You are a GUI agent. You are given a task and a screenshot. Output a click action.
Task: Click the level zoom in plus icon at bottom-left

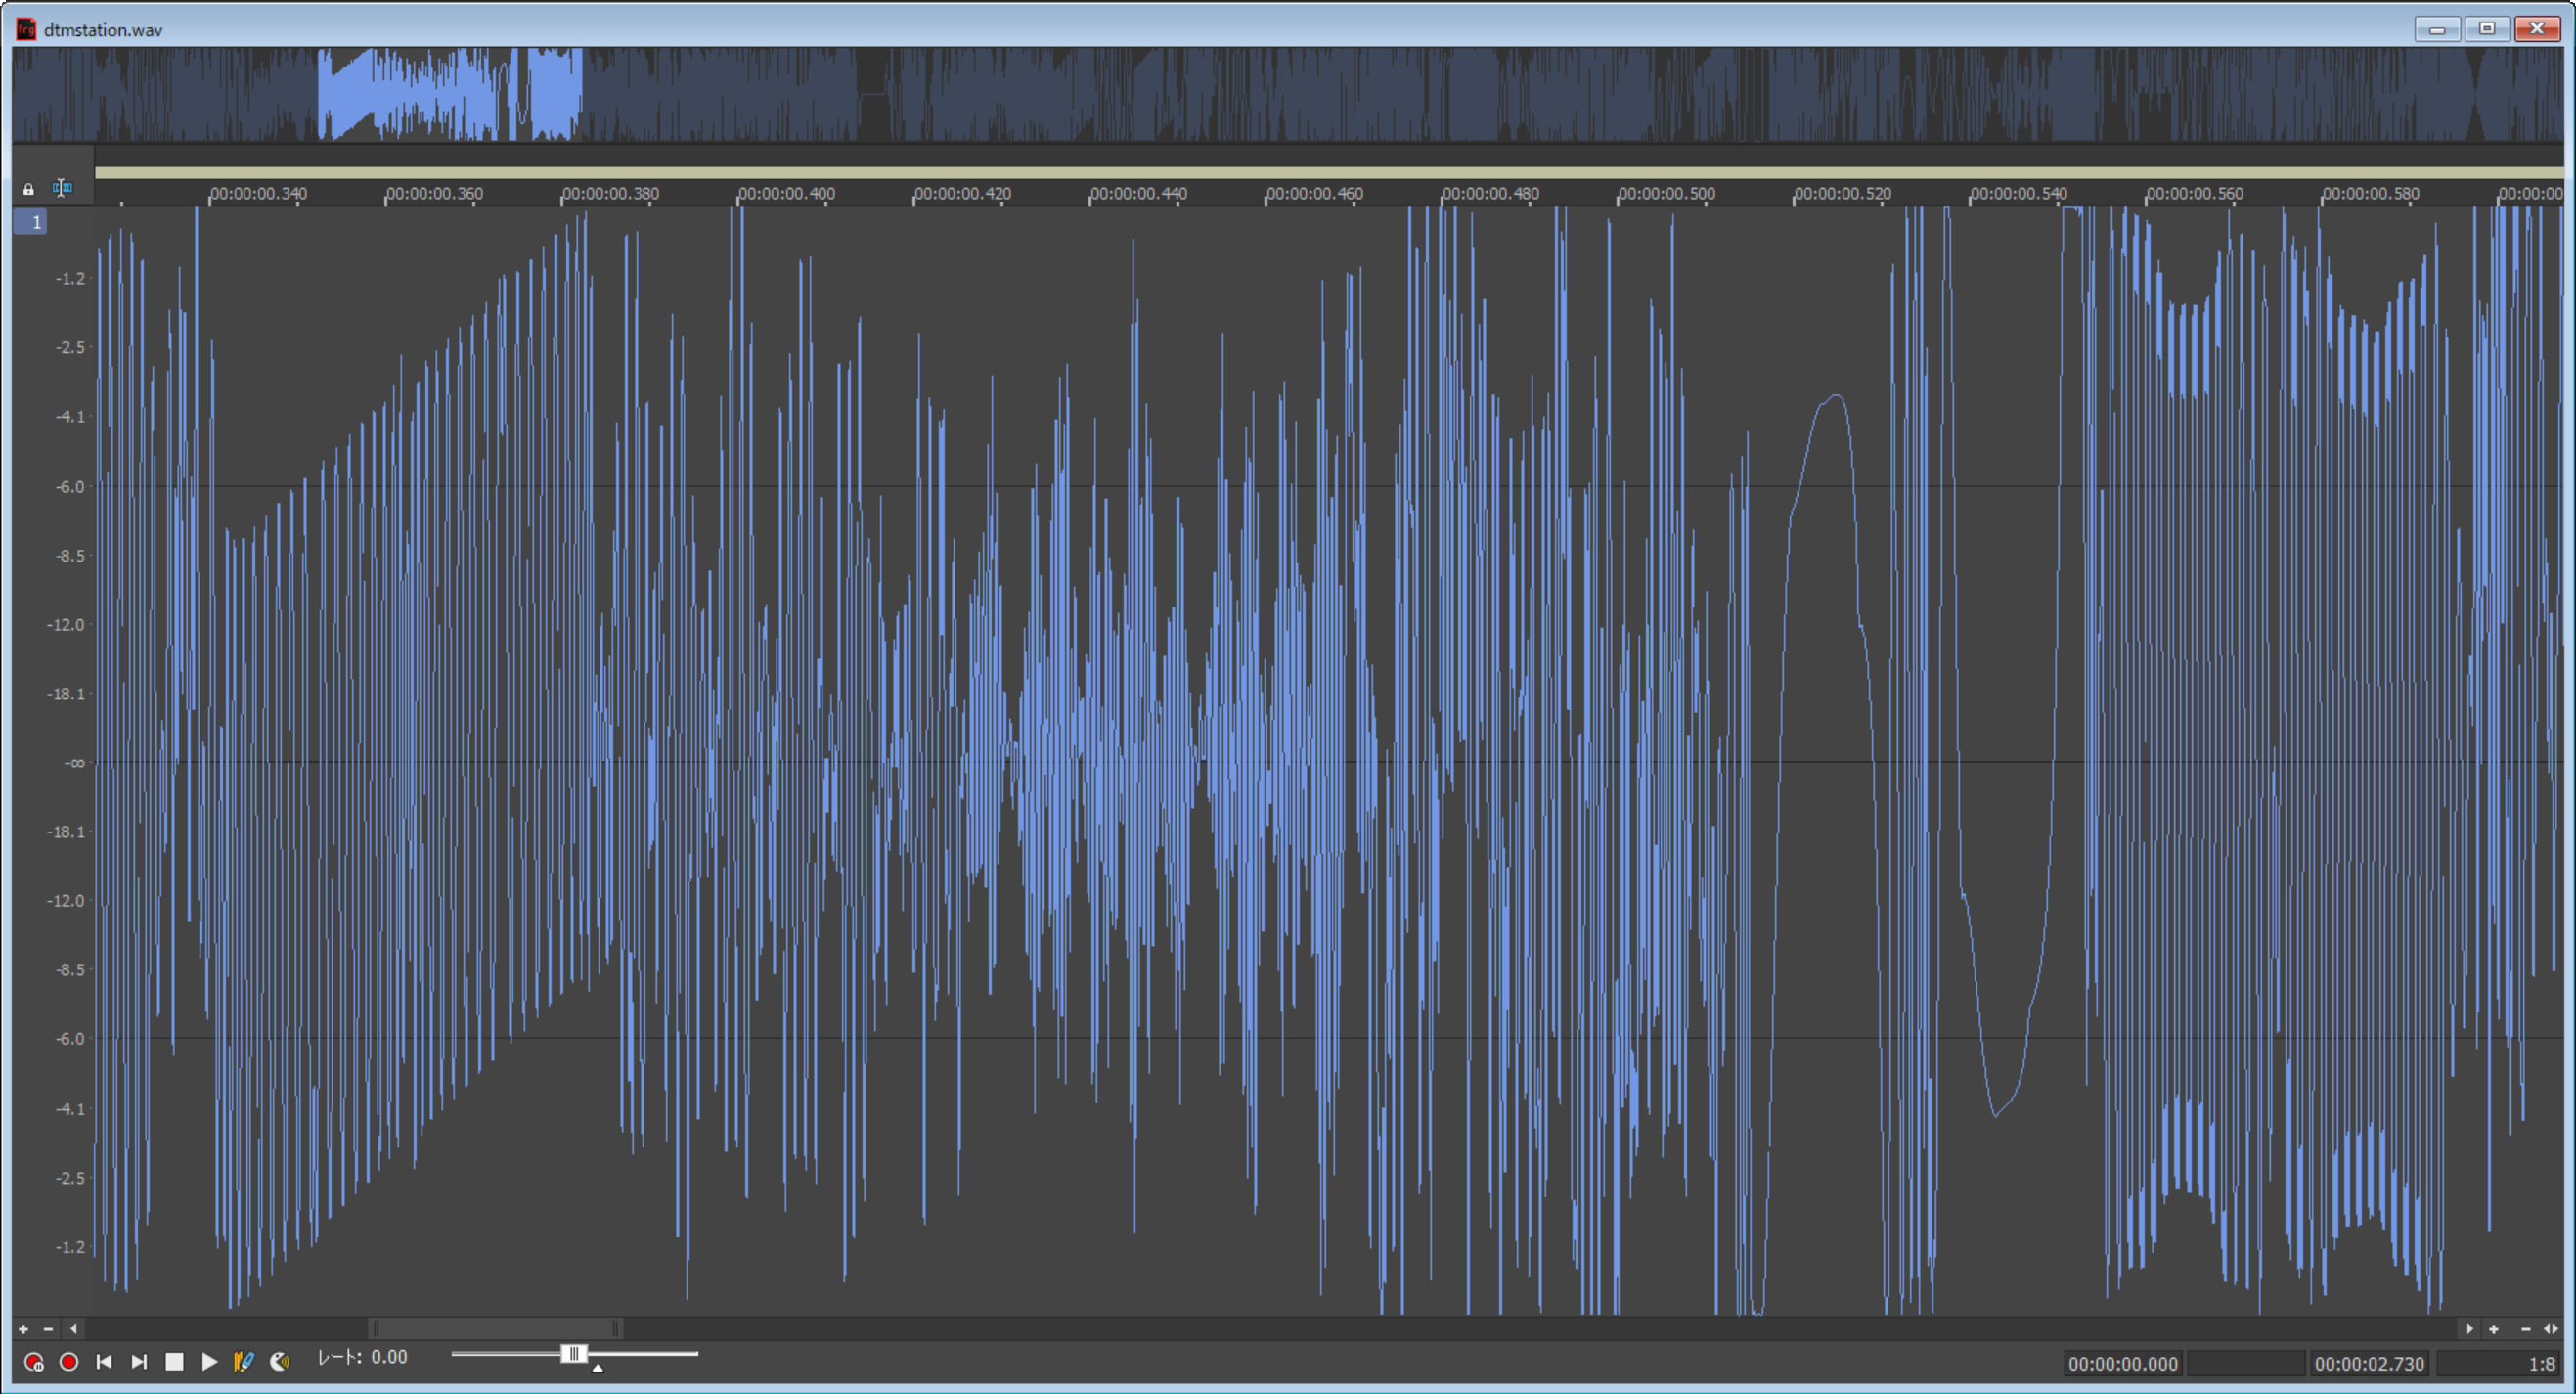tap(23, 1329)
